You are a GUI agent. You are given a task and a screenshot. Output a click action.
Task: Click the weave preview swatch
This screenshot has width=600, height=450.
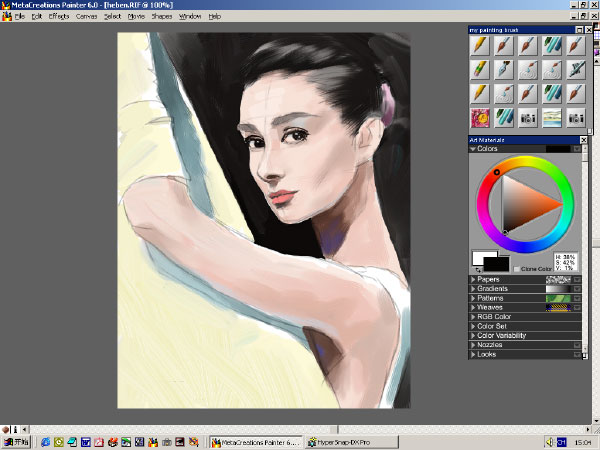click(558, 307)
